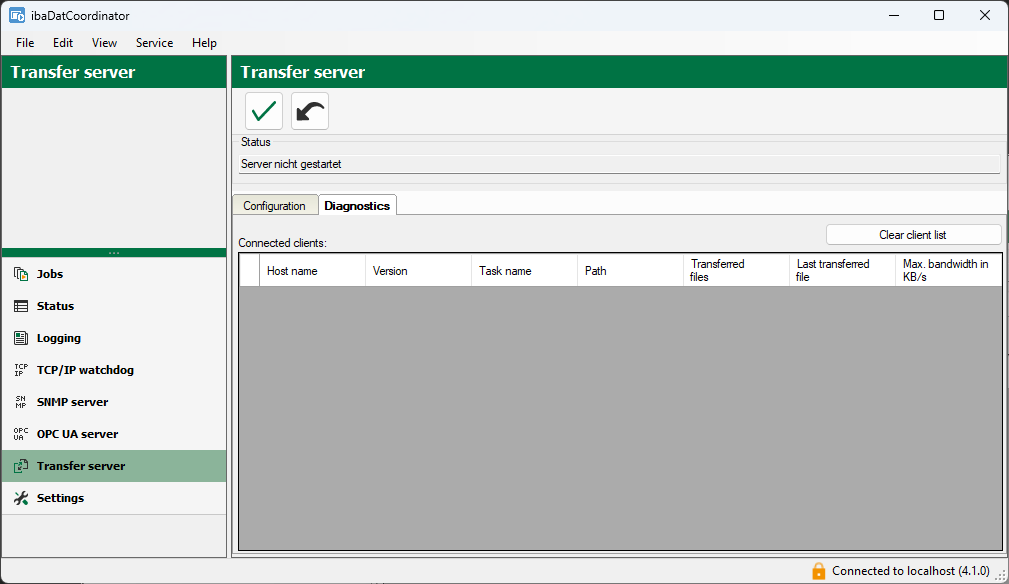Switch to the Configuration tab

click(275, 206)
